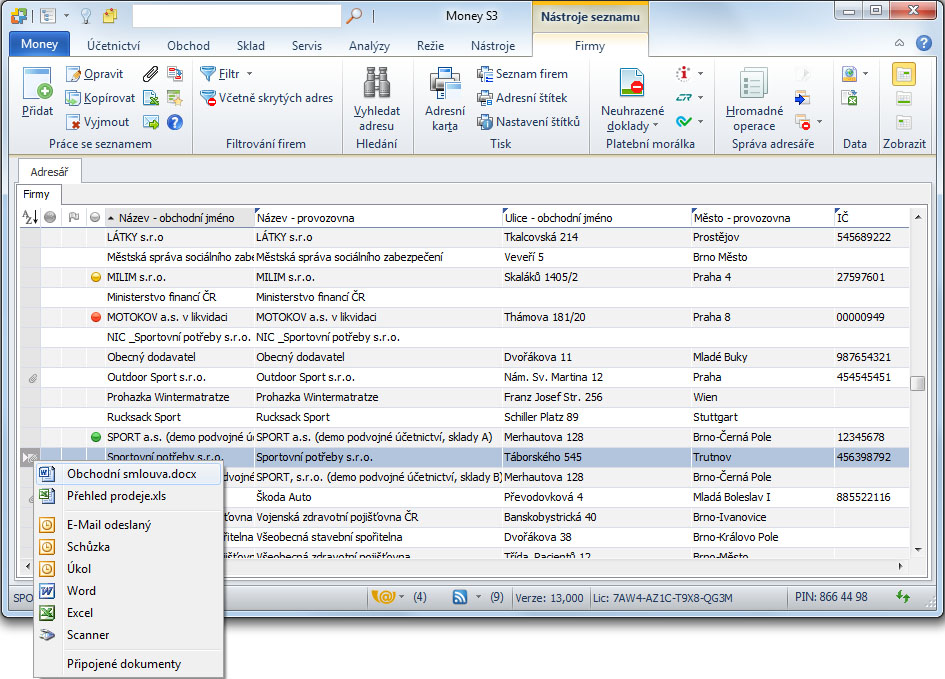Viewport: 945px width, 679px height.
Task: Select Rucksack Sport company name
Action: point(143,417)
